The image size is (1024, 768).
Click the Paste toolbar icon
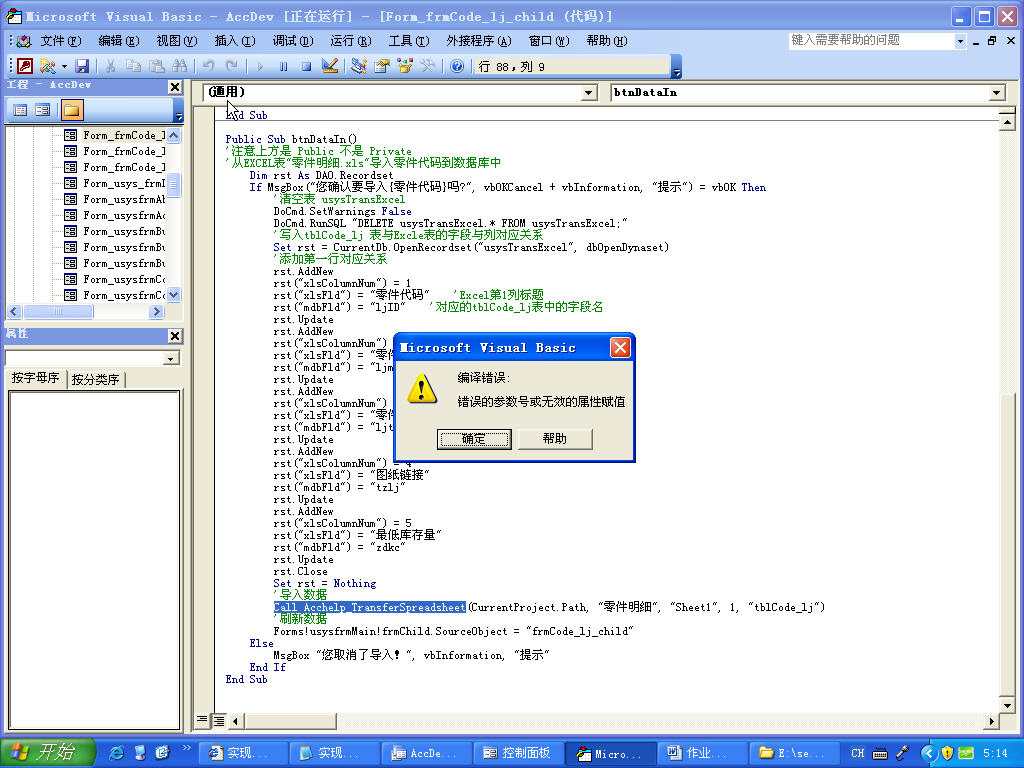pos(156,66)
